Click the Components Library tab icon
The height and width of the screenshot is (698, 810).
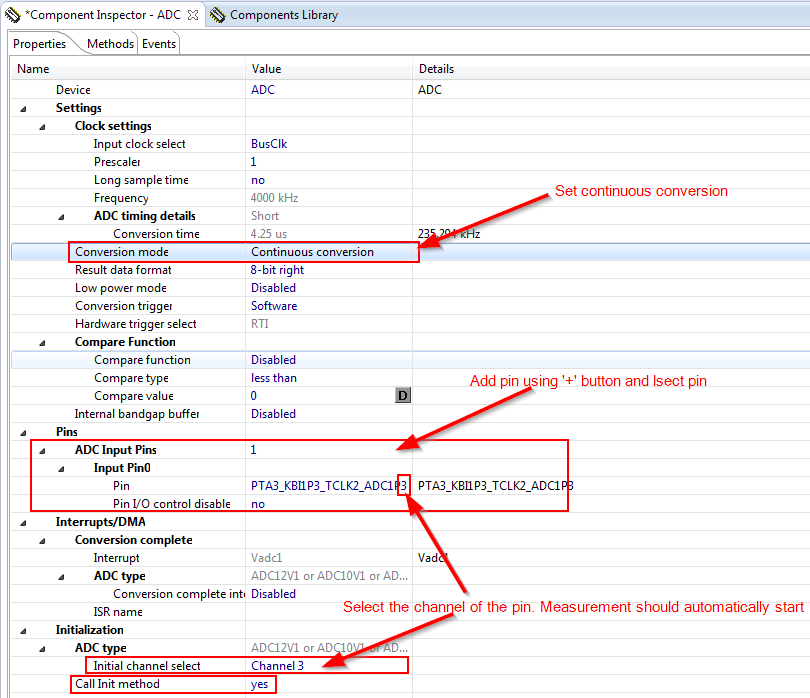tap(217, 15)
